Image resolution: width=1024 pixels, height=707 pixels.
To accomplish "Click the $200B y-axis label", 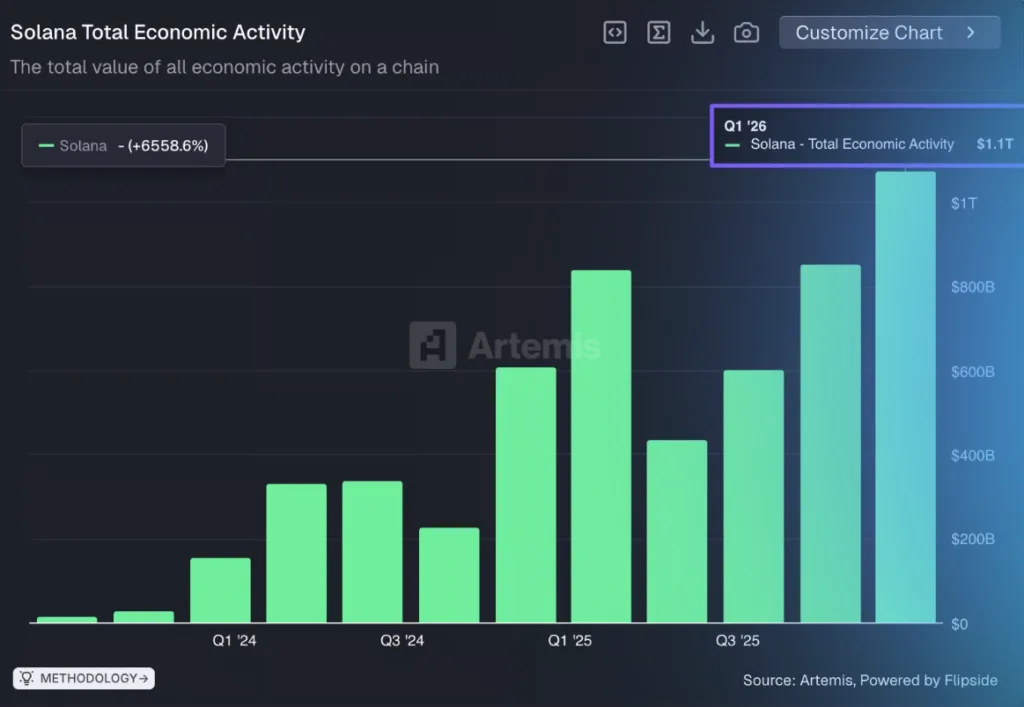I will pyautogui.click(x=973, y=539).
